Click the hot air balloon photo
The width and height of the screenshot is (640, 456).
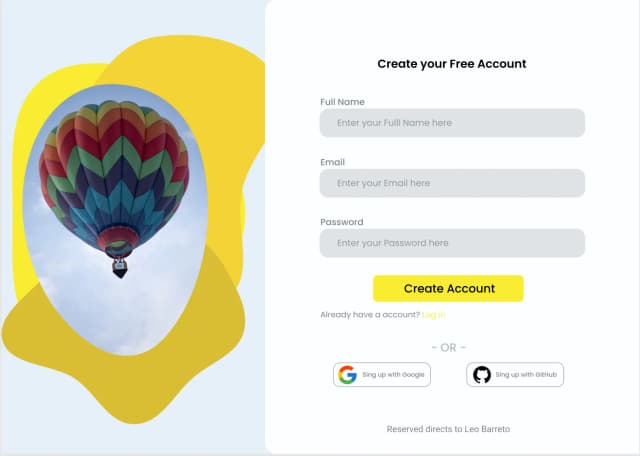[115, 220]
